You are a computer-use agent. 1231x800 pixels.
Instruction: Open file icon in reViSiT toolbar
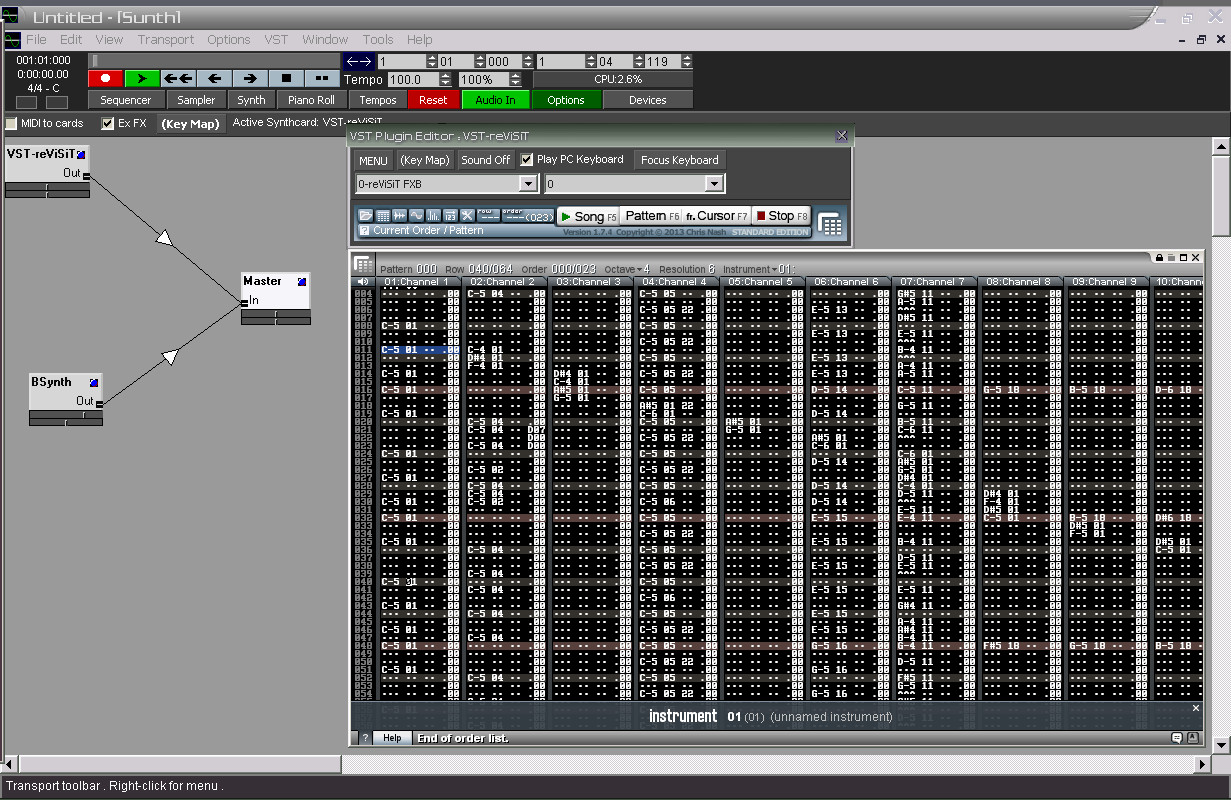[x=366, y=216]
